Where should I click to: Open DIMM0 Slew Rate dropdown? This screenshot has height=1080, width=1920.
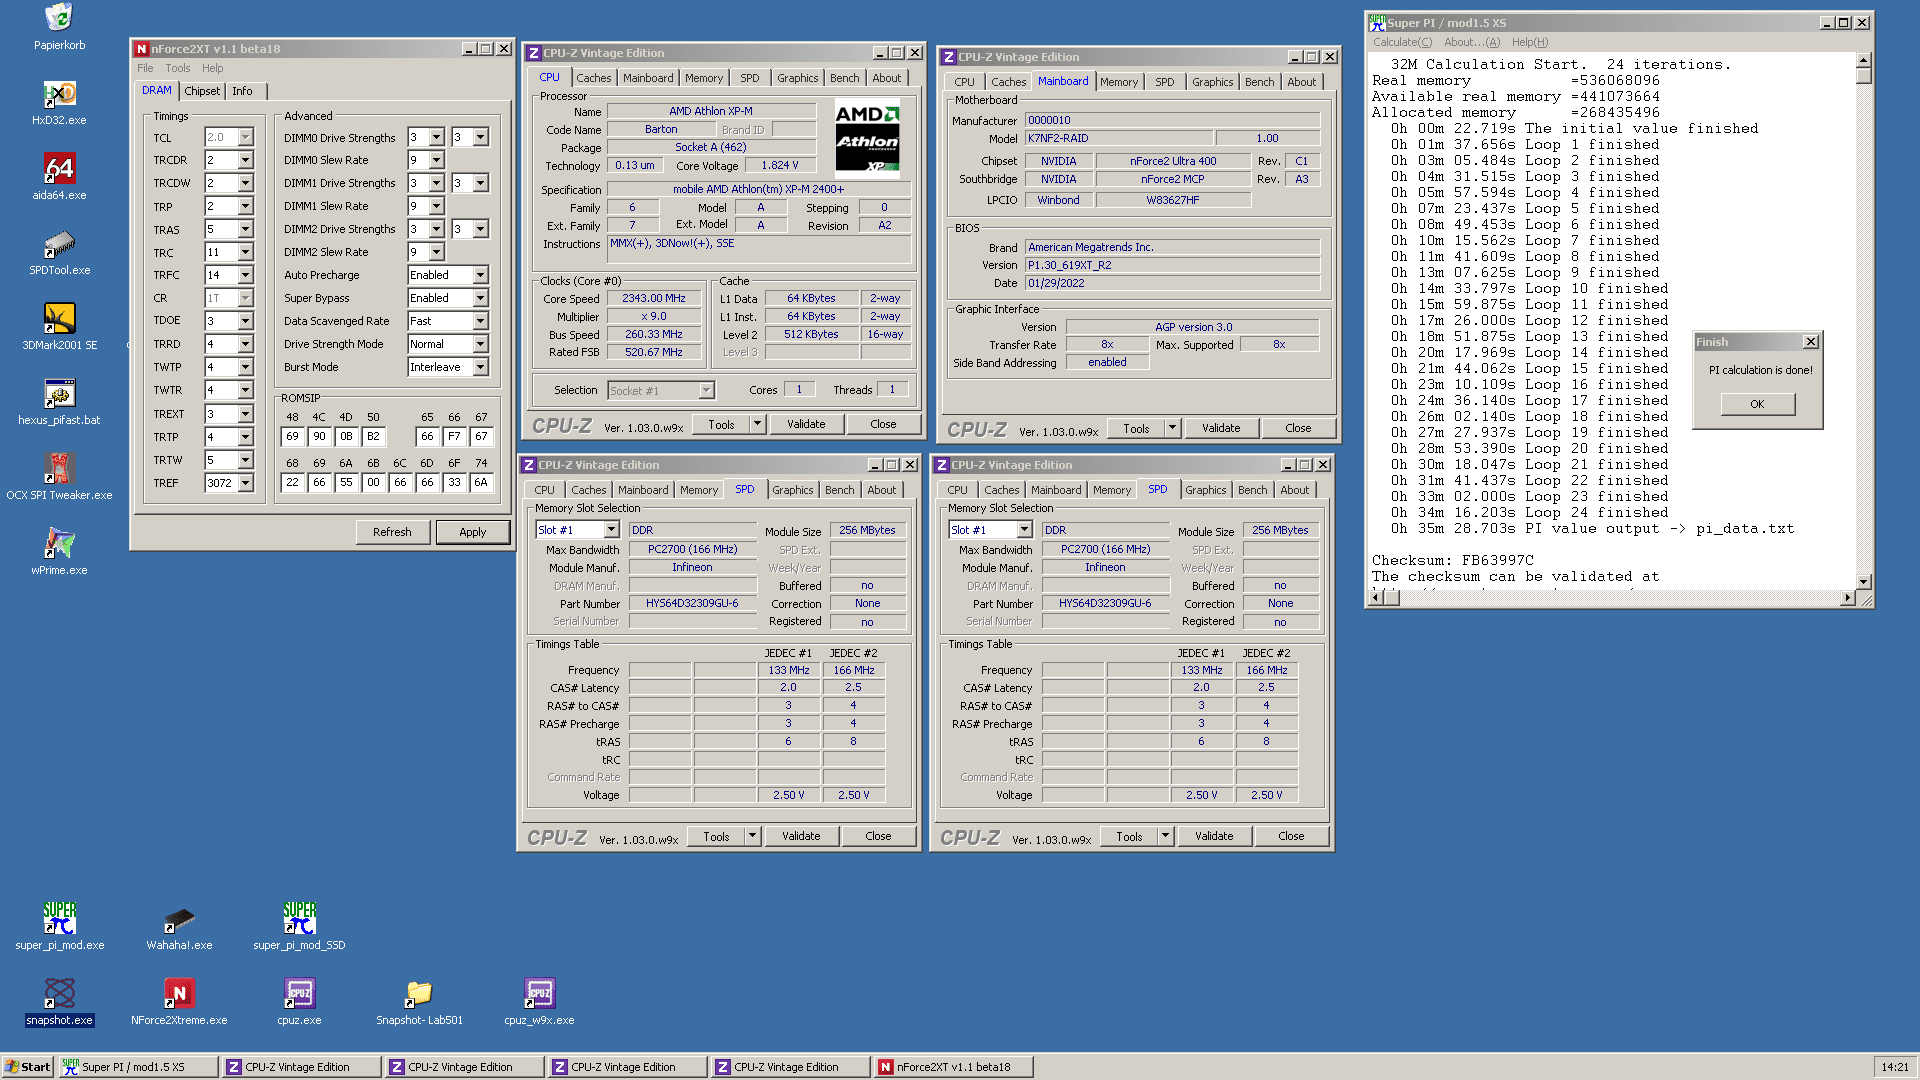coord(436,160)
